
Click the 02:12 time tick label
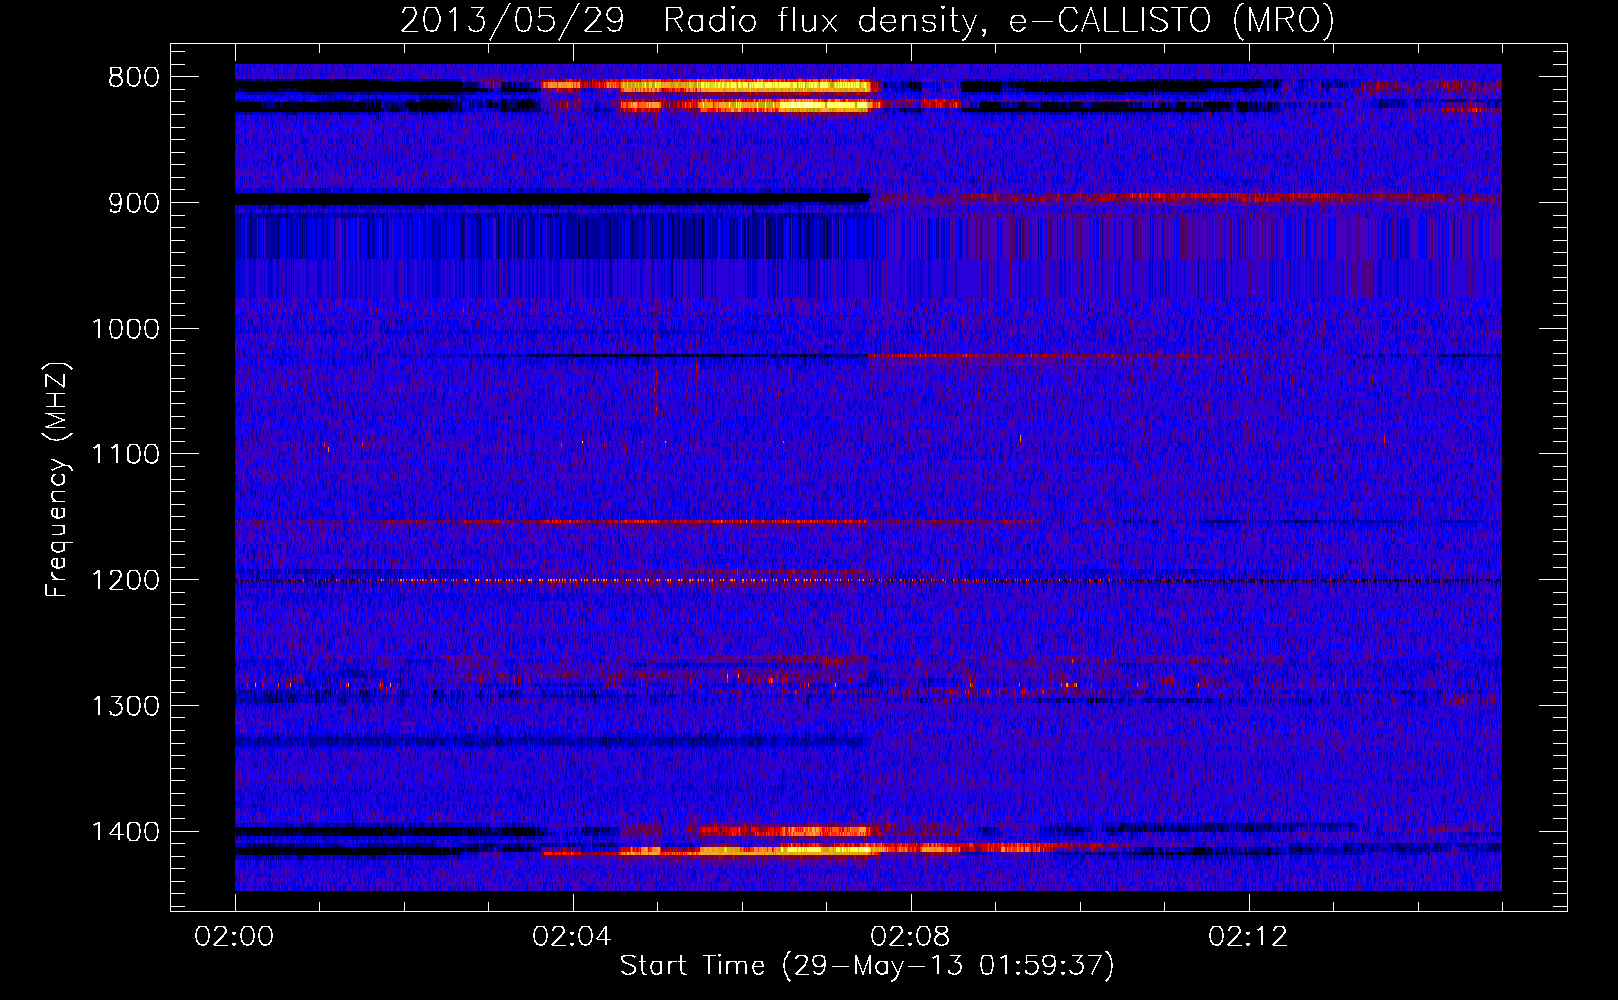[x=1248, y=937]
